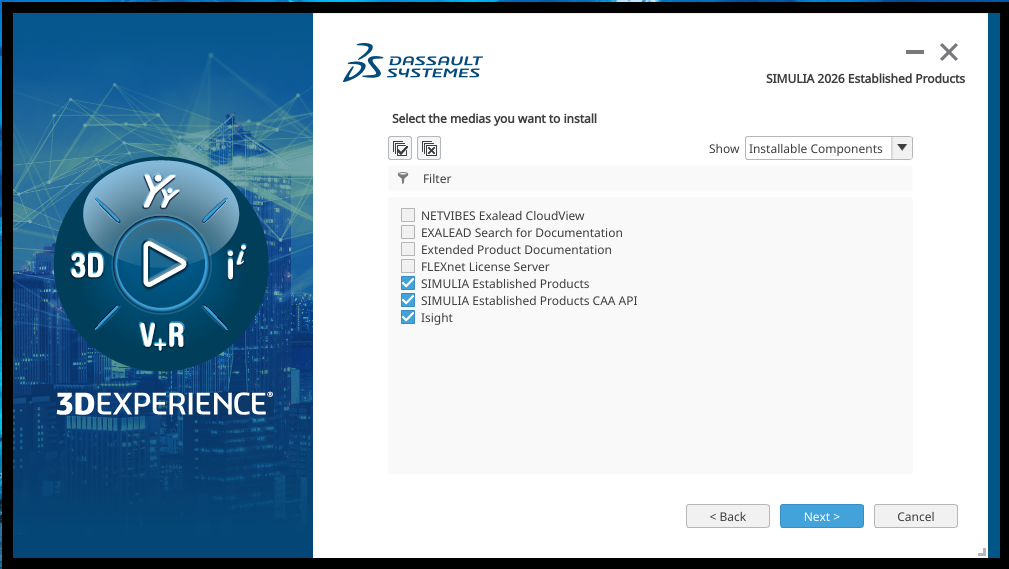This screenshot has height=569, width=1009.
Task: Type in the Filter text field
Action: [x=660, y=179]
